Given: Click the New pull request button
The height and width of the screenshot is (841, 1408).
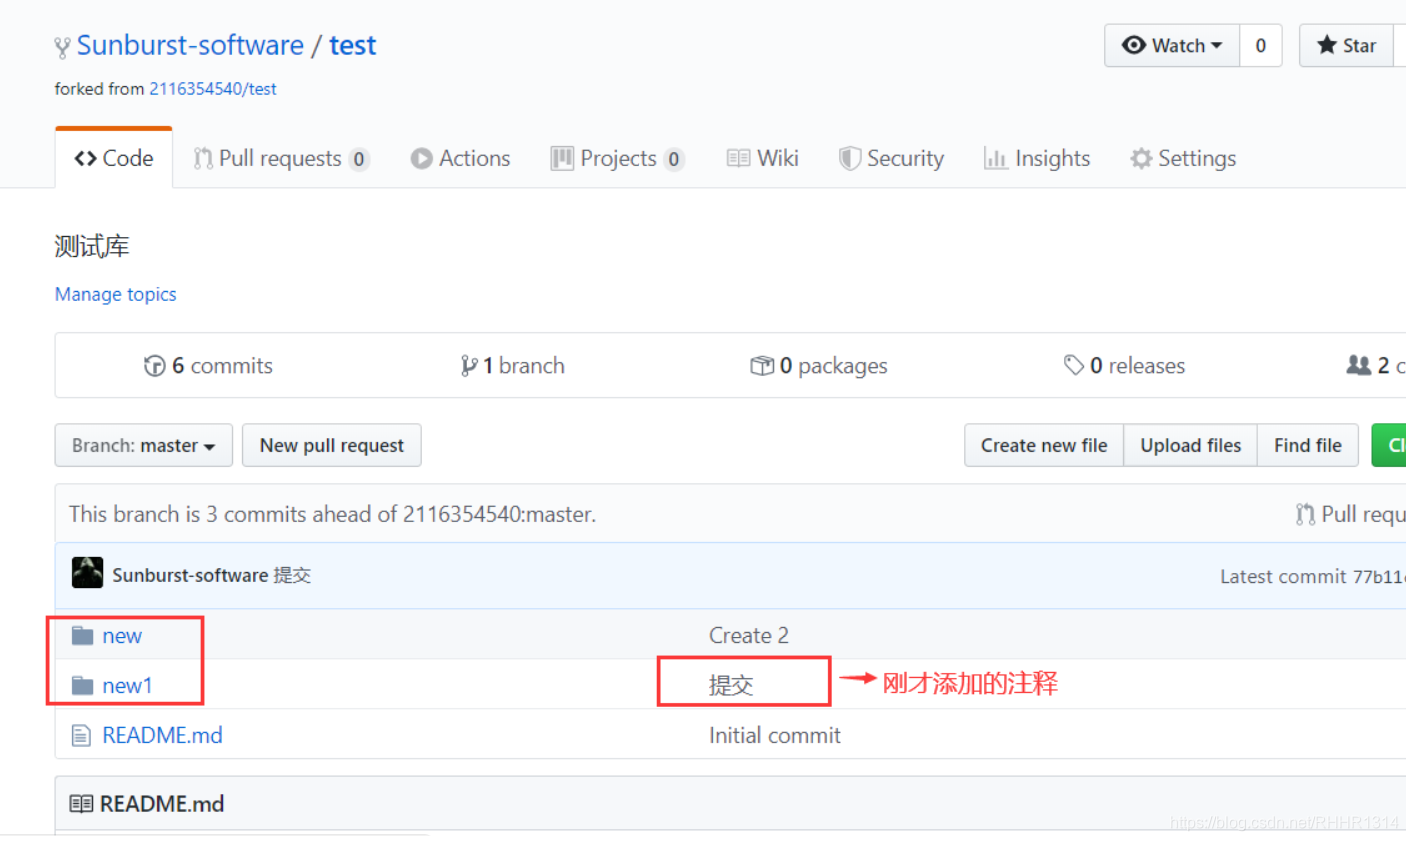Looking at the screenshot, I should click(x=332, y=445).
